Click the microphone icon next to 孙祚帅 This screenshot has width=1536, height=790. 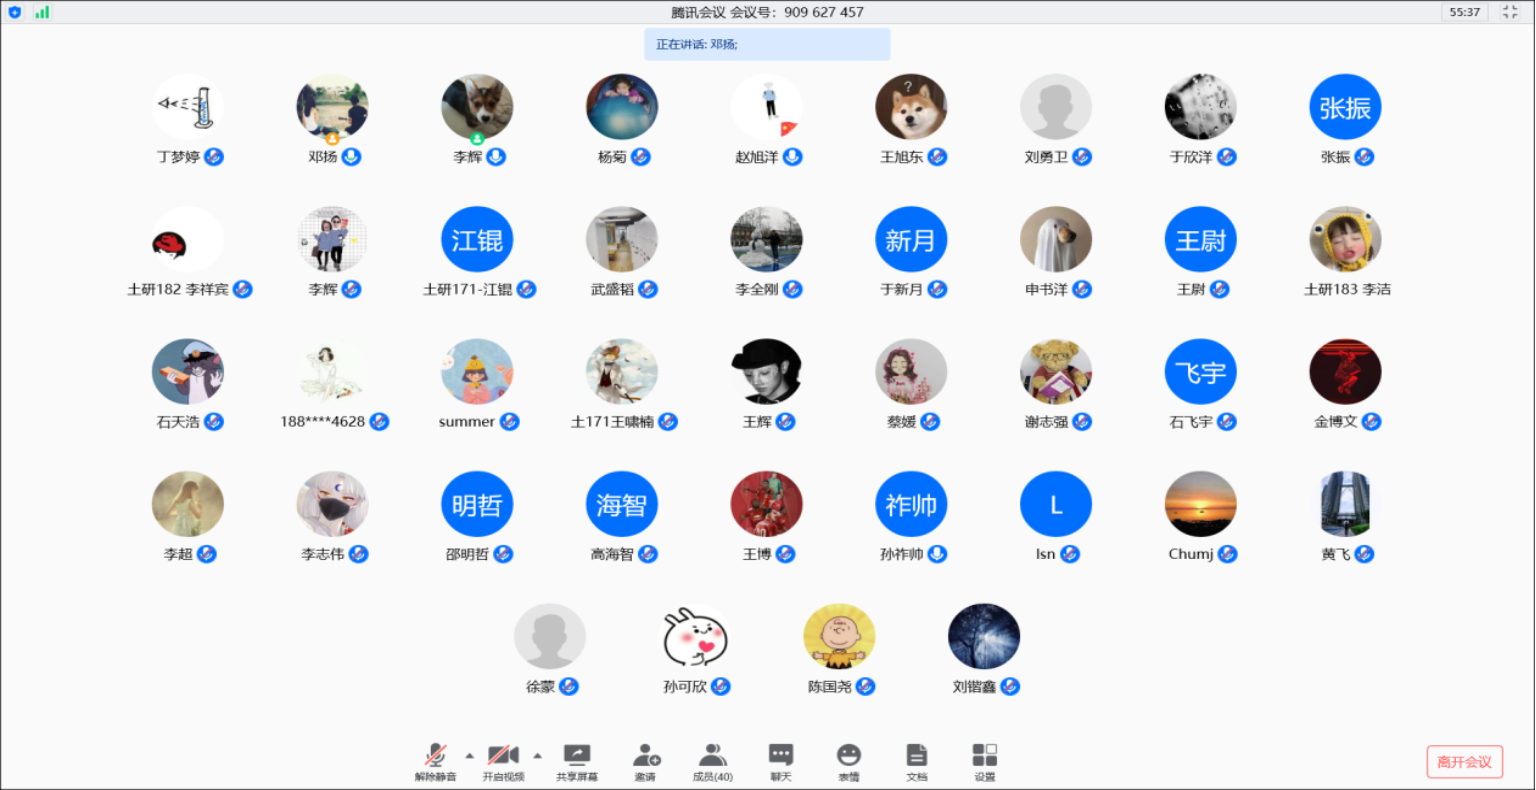[x=937, y=554]
